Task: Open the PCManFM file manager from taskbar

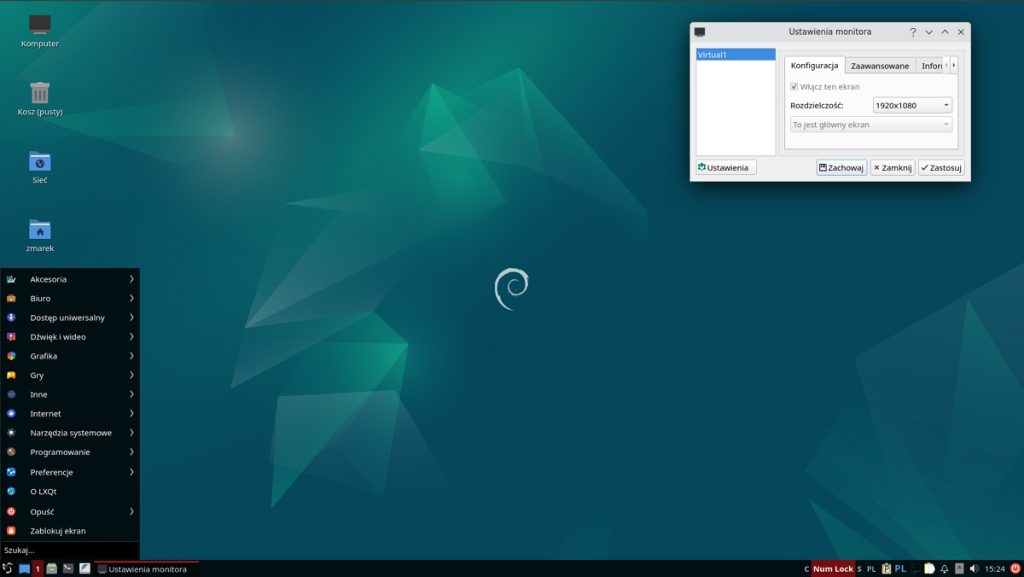Action: pyautogui.click(x=51, y=570)
